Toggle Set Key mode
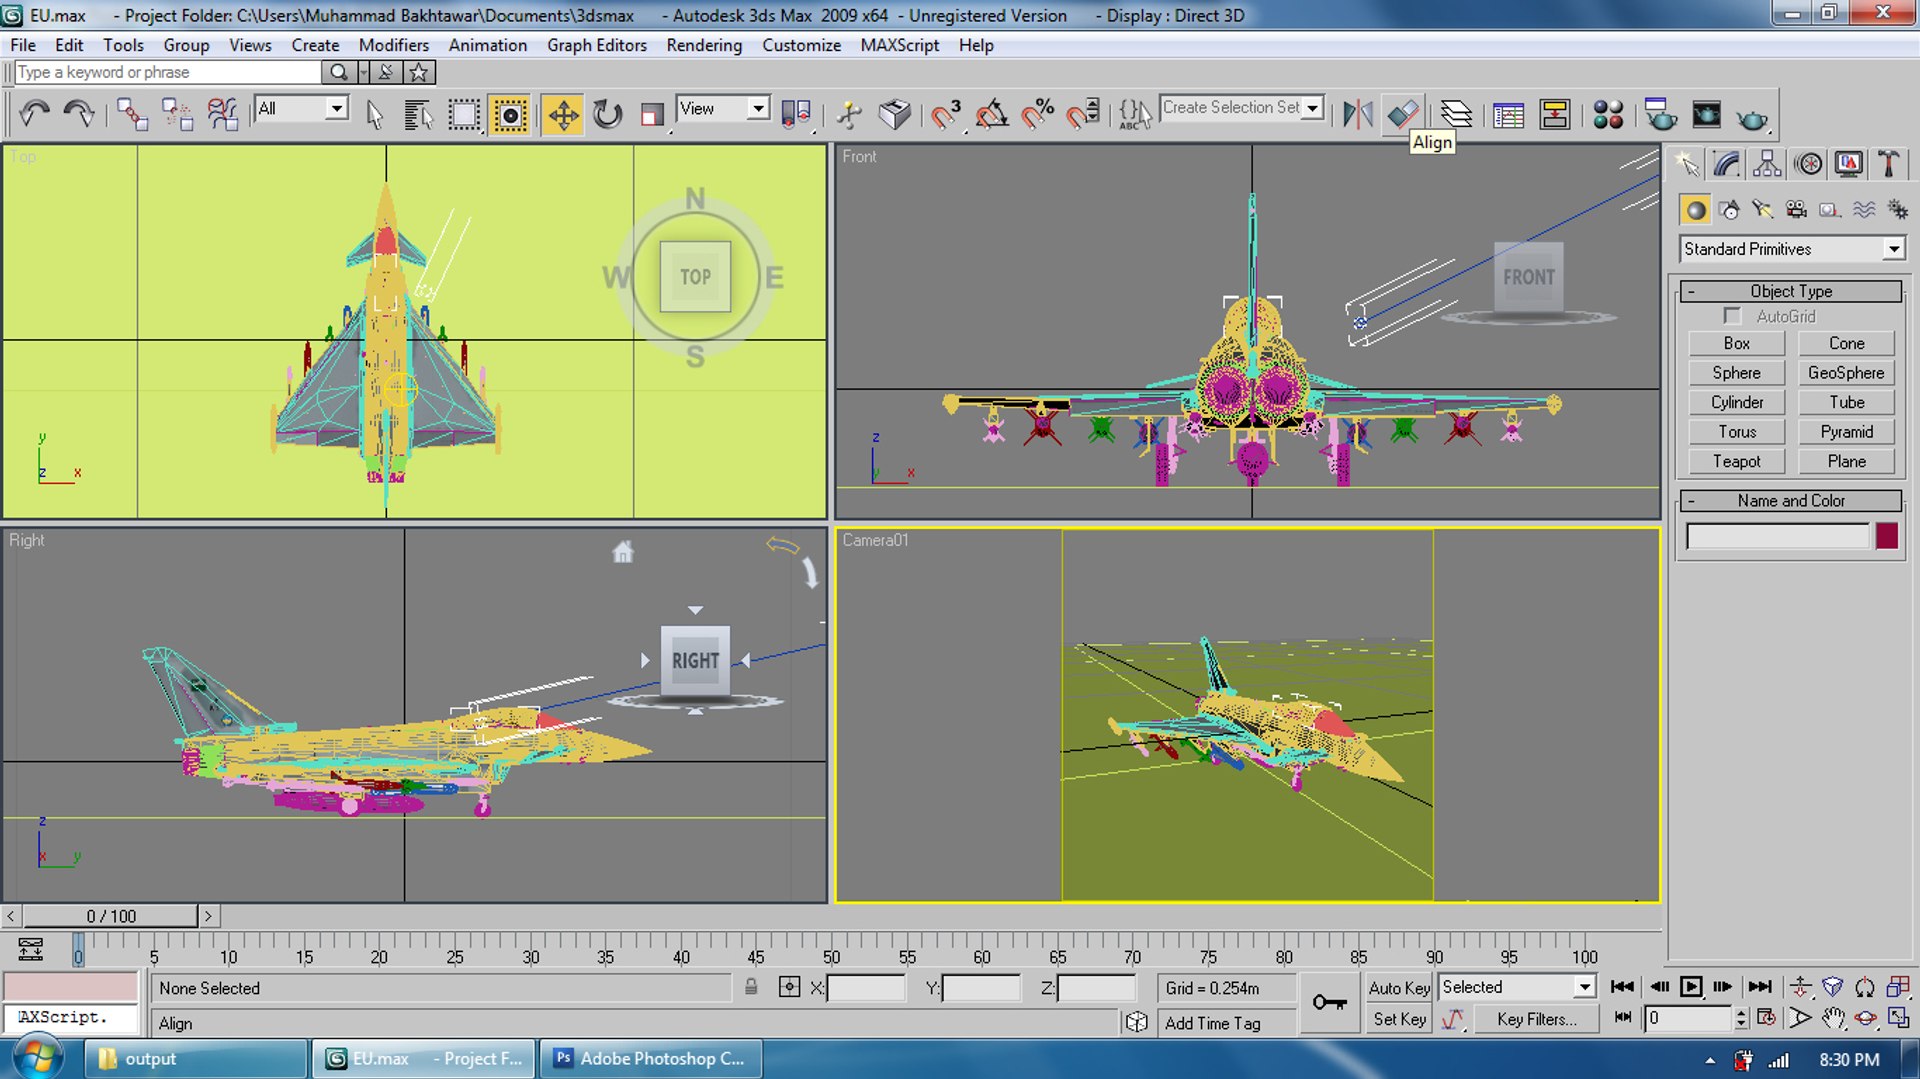The height and width of the screenshot is (1079, 1920). click(1399, 1019)
